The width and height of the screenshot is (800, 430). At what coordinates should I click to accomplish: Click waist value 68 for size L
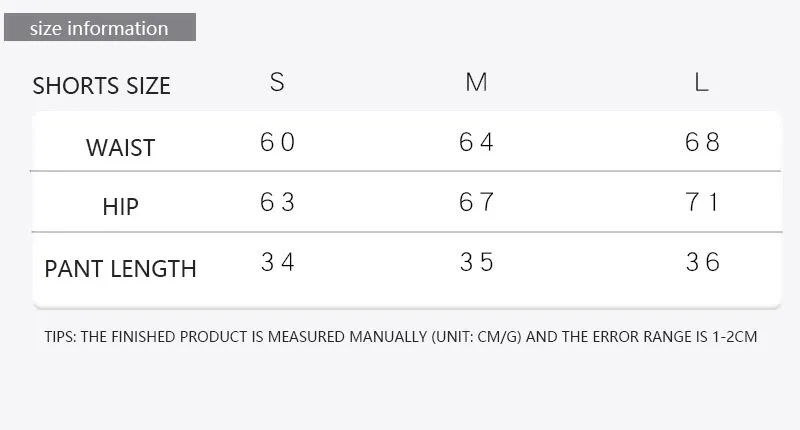click(x=702, y=142)
